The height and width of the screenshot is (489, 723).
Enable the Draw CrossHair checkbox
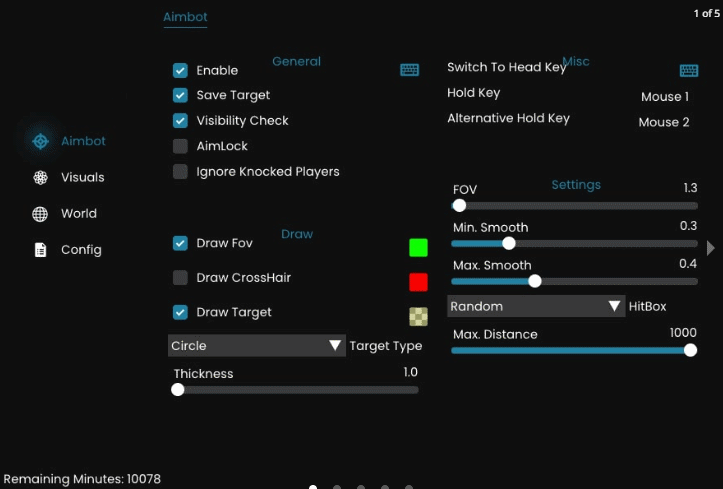pyautogui.click(x=180, y=277)
